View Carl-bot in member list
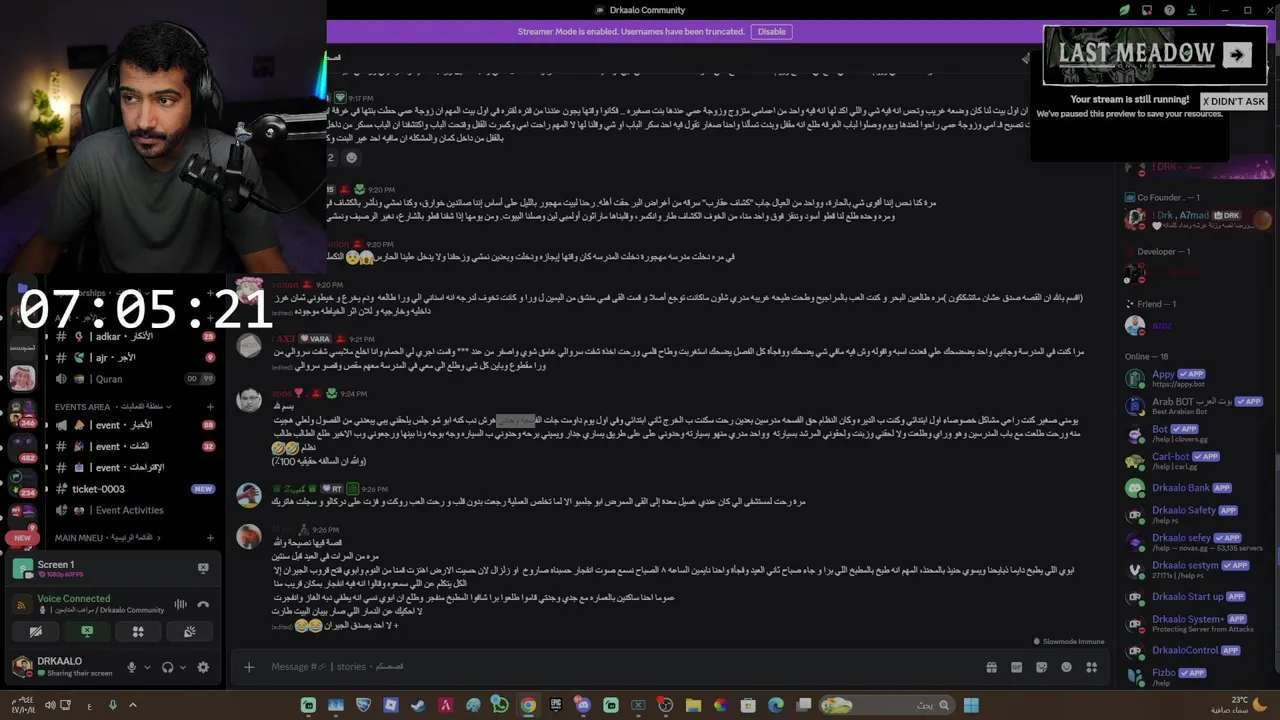This screenshot has width=1280, height=720. [x=1193, y=461]
